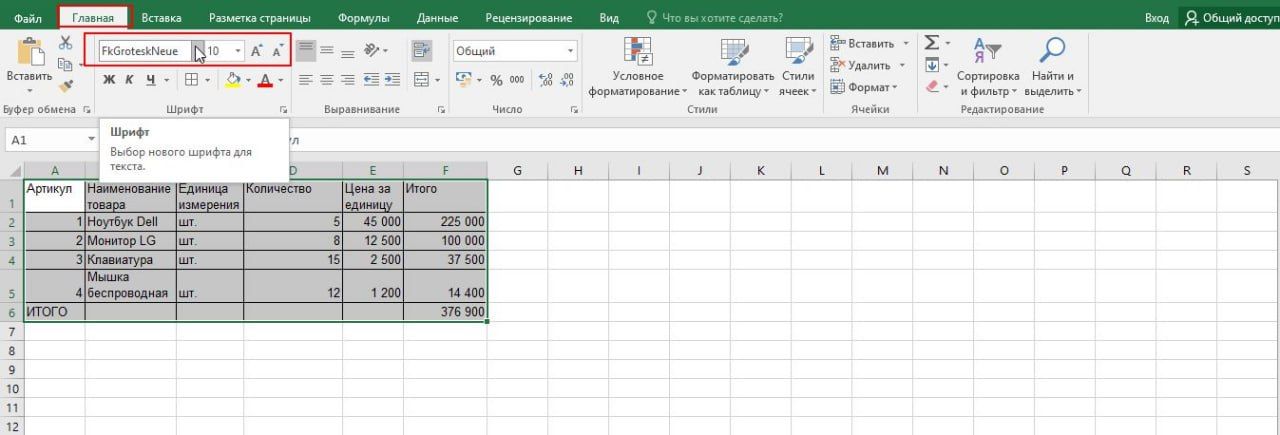
Task: Open underline style dropdown arrow
Action: point(165,80)
